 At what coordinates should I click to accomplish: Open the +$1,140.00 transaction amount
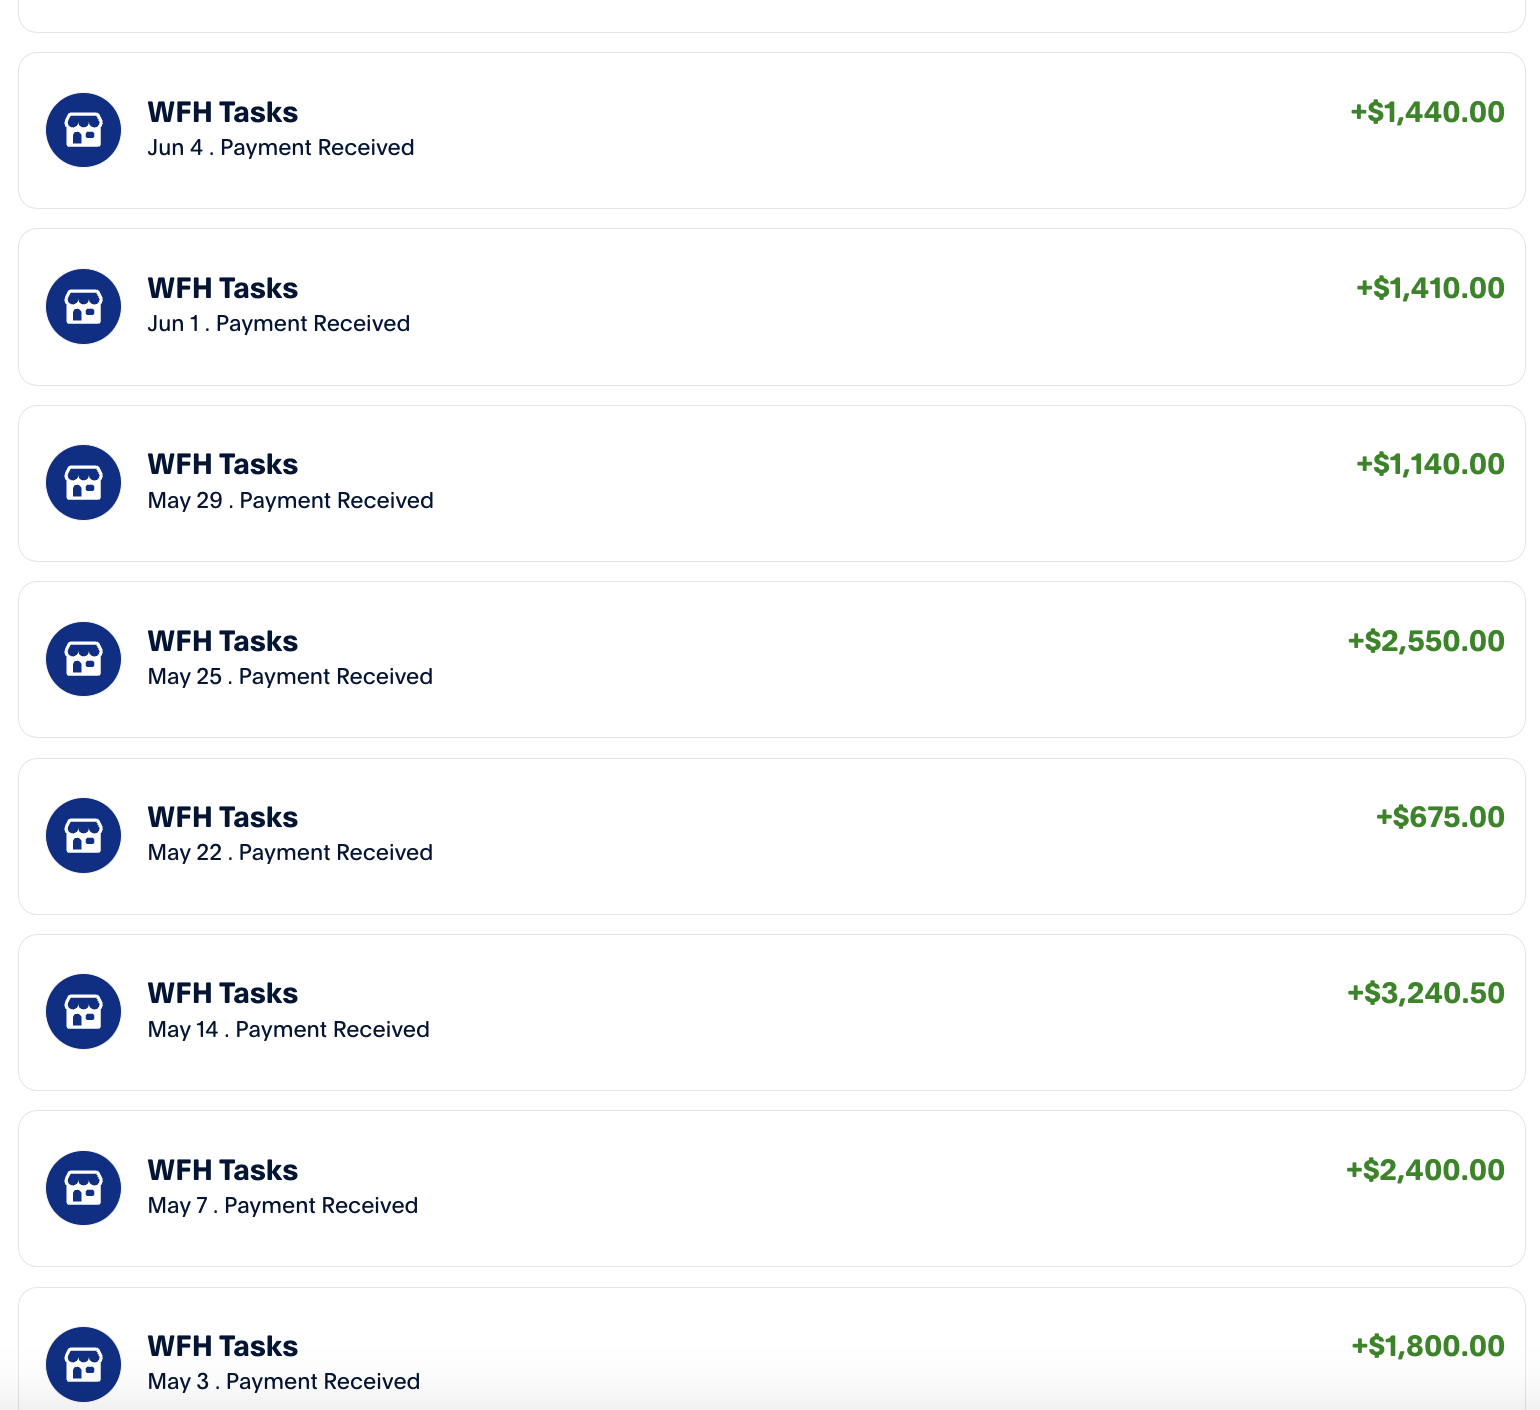pos(1429,464)
